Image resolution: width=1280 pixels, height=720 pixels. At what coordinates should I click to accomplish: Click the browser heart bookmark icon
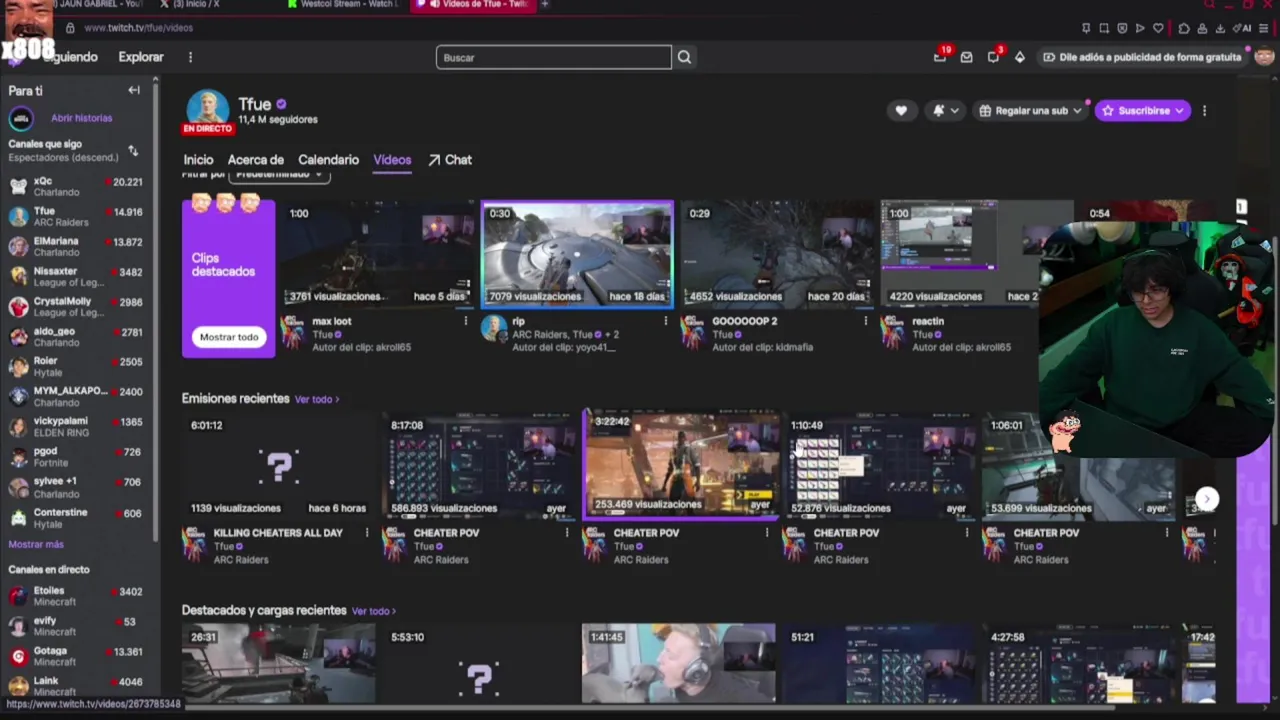pos(1158,28)
